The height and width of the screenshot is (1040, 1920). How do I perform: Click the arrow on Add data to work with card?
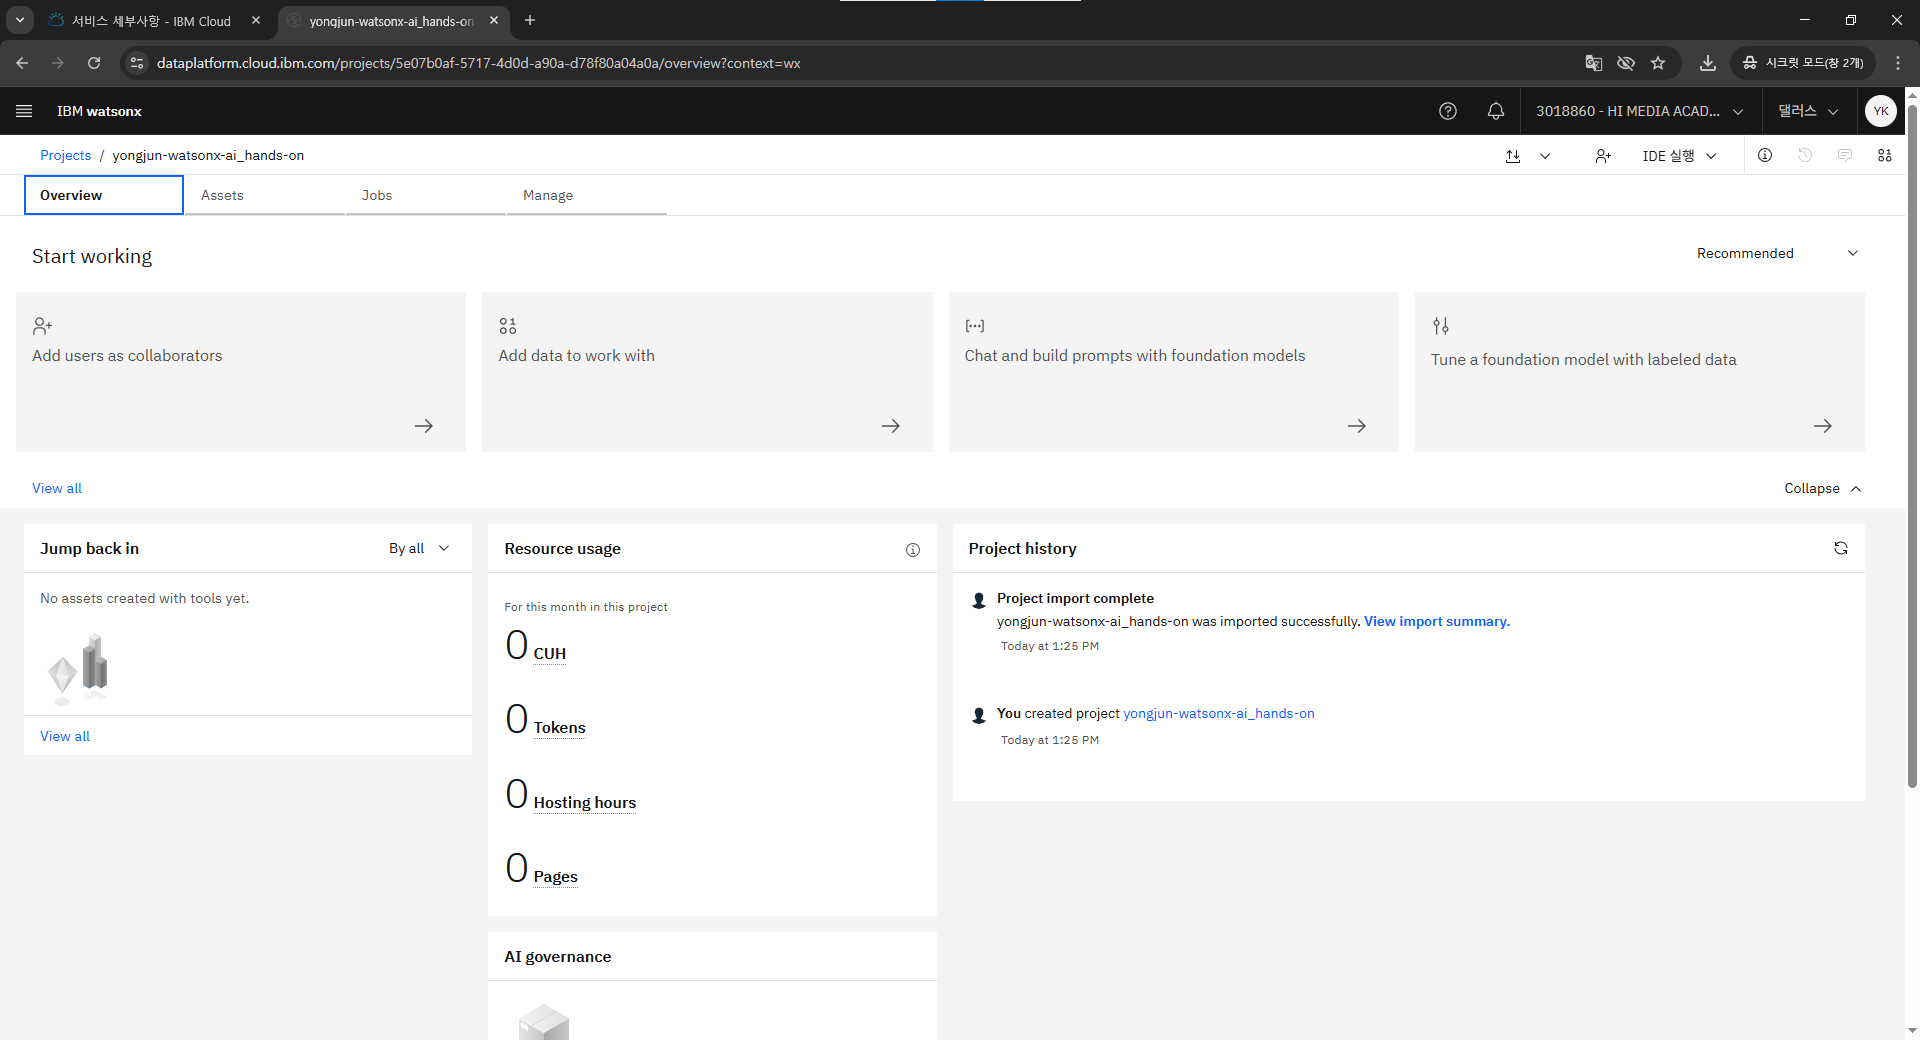tap(891, 426)
